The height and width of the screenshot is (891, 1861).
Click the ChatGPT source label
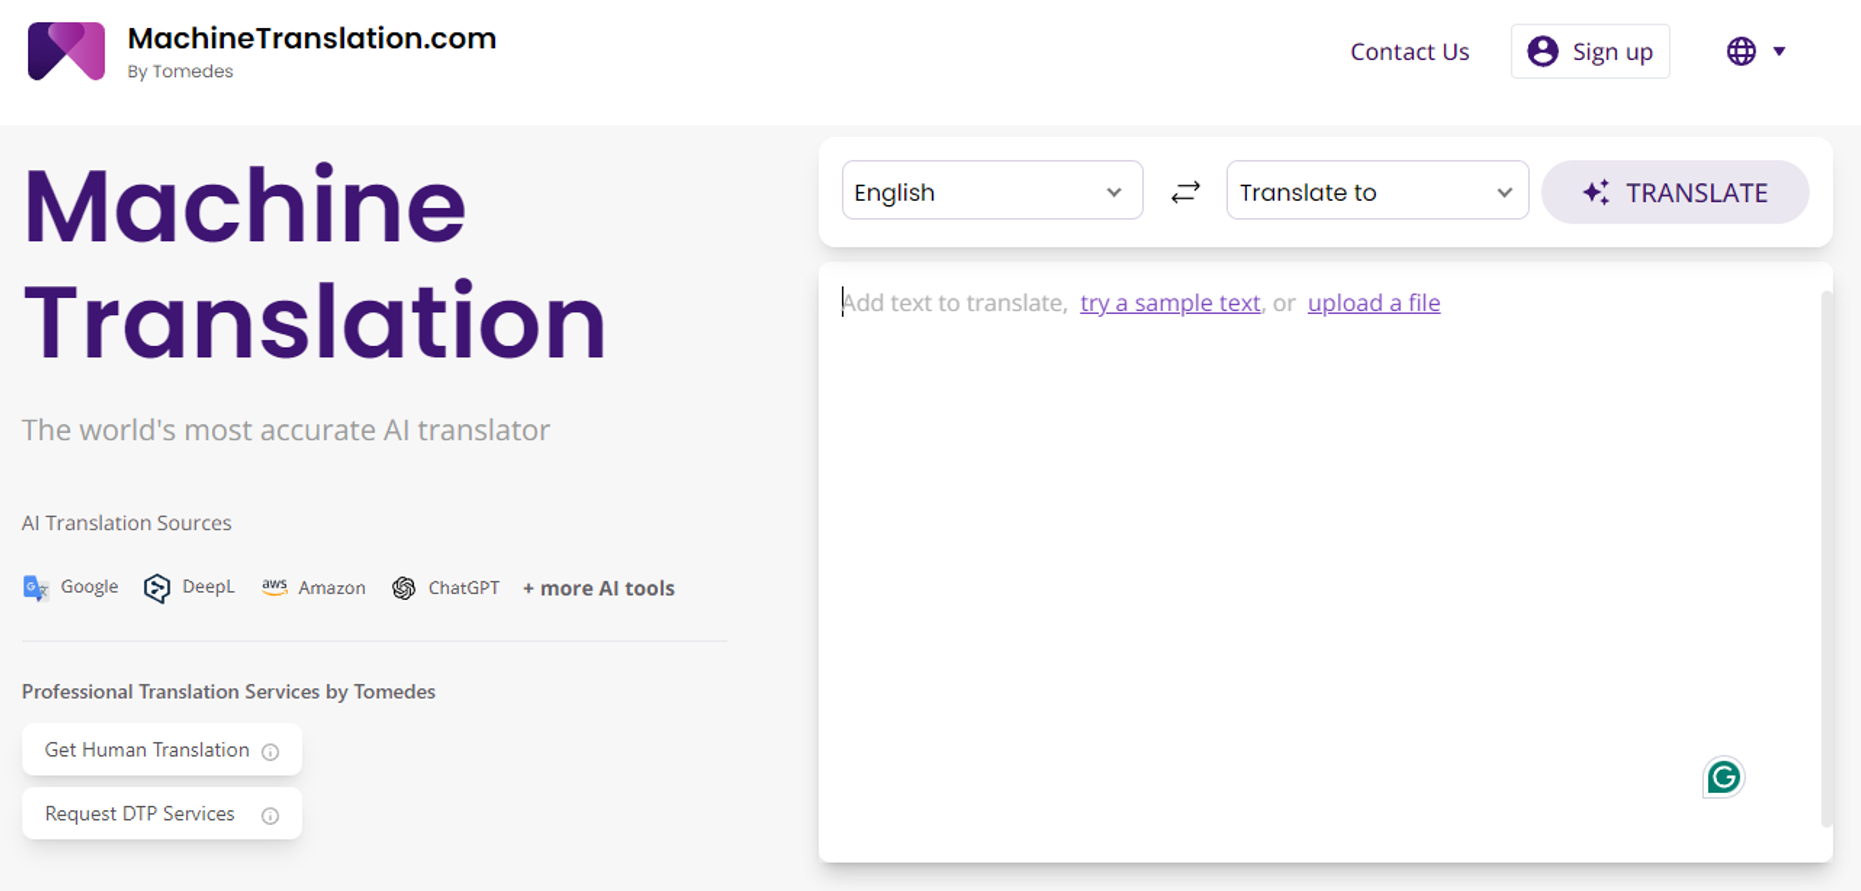tap(464, 588)
